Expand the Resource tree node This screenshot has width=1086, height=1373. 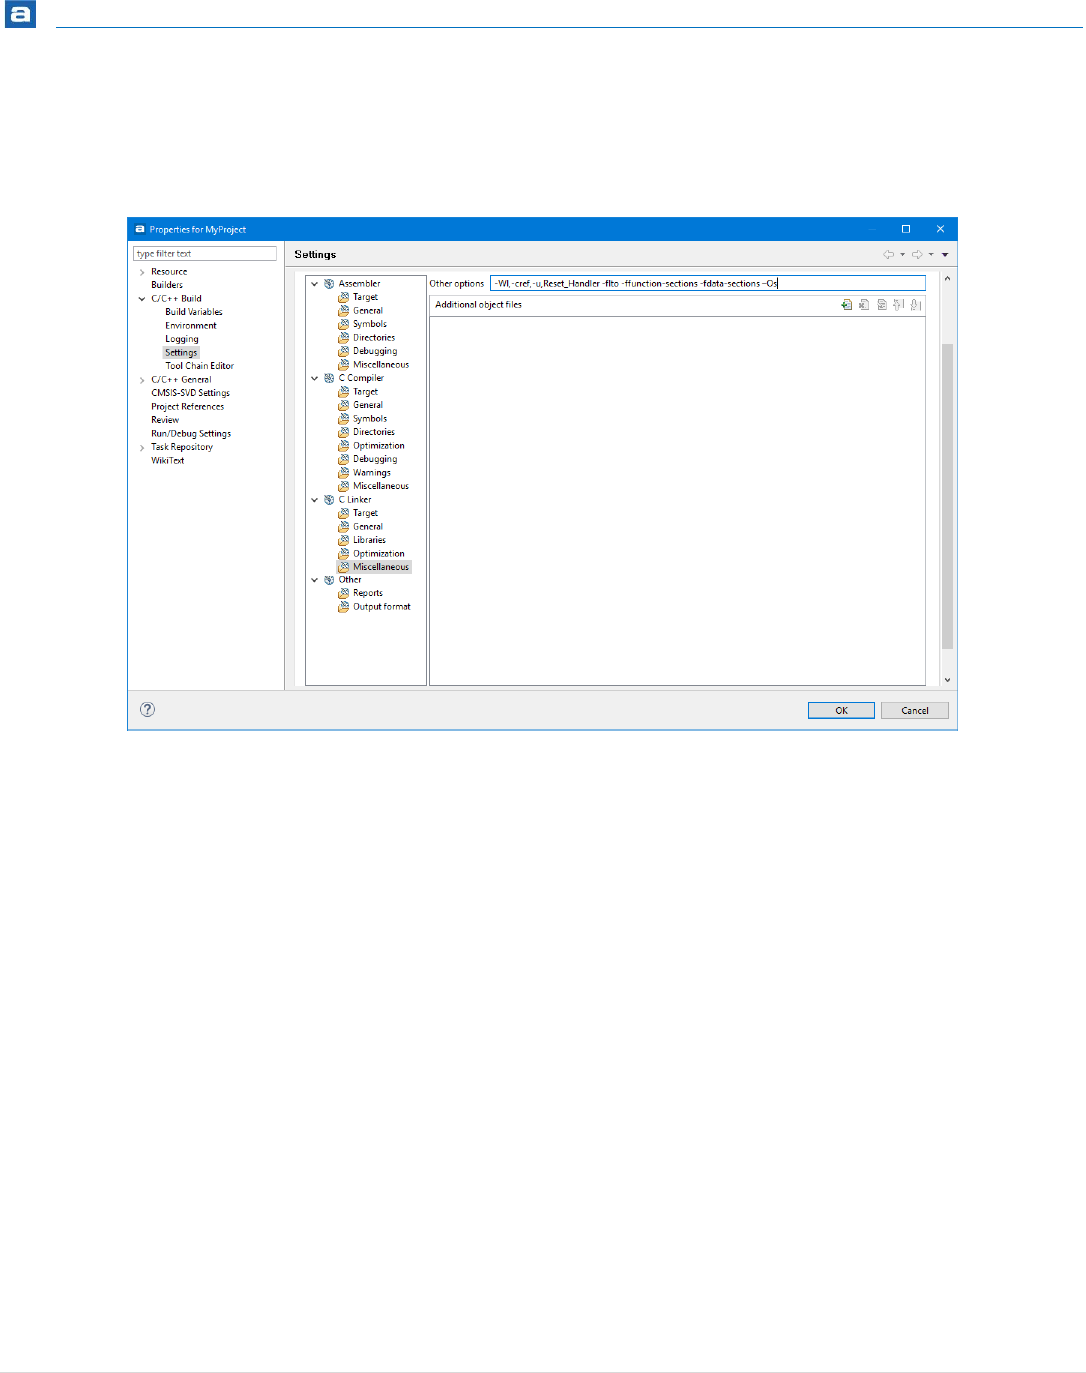pyautogui.click(x=142, y=272)
